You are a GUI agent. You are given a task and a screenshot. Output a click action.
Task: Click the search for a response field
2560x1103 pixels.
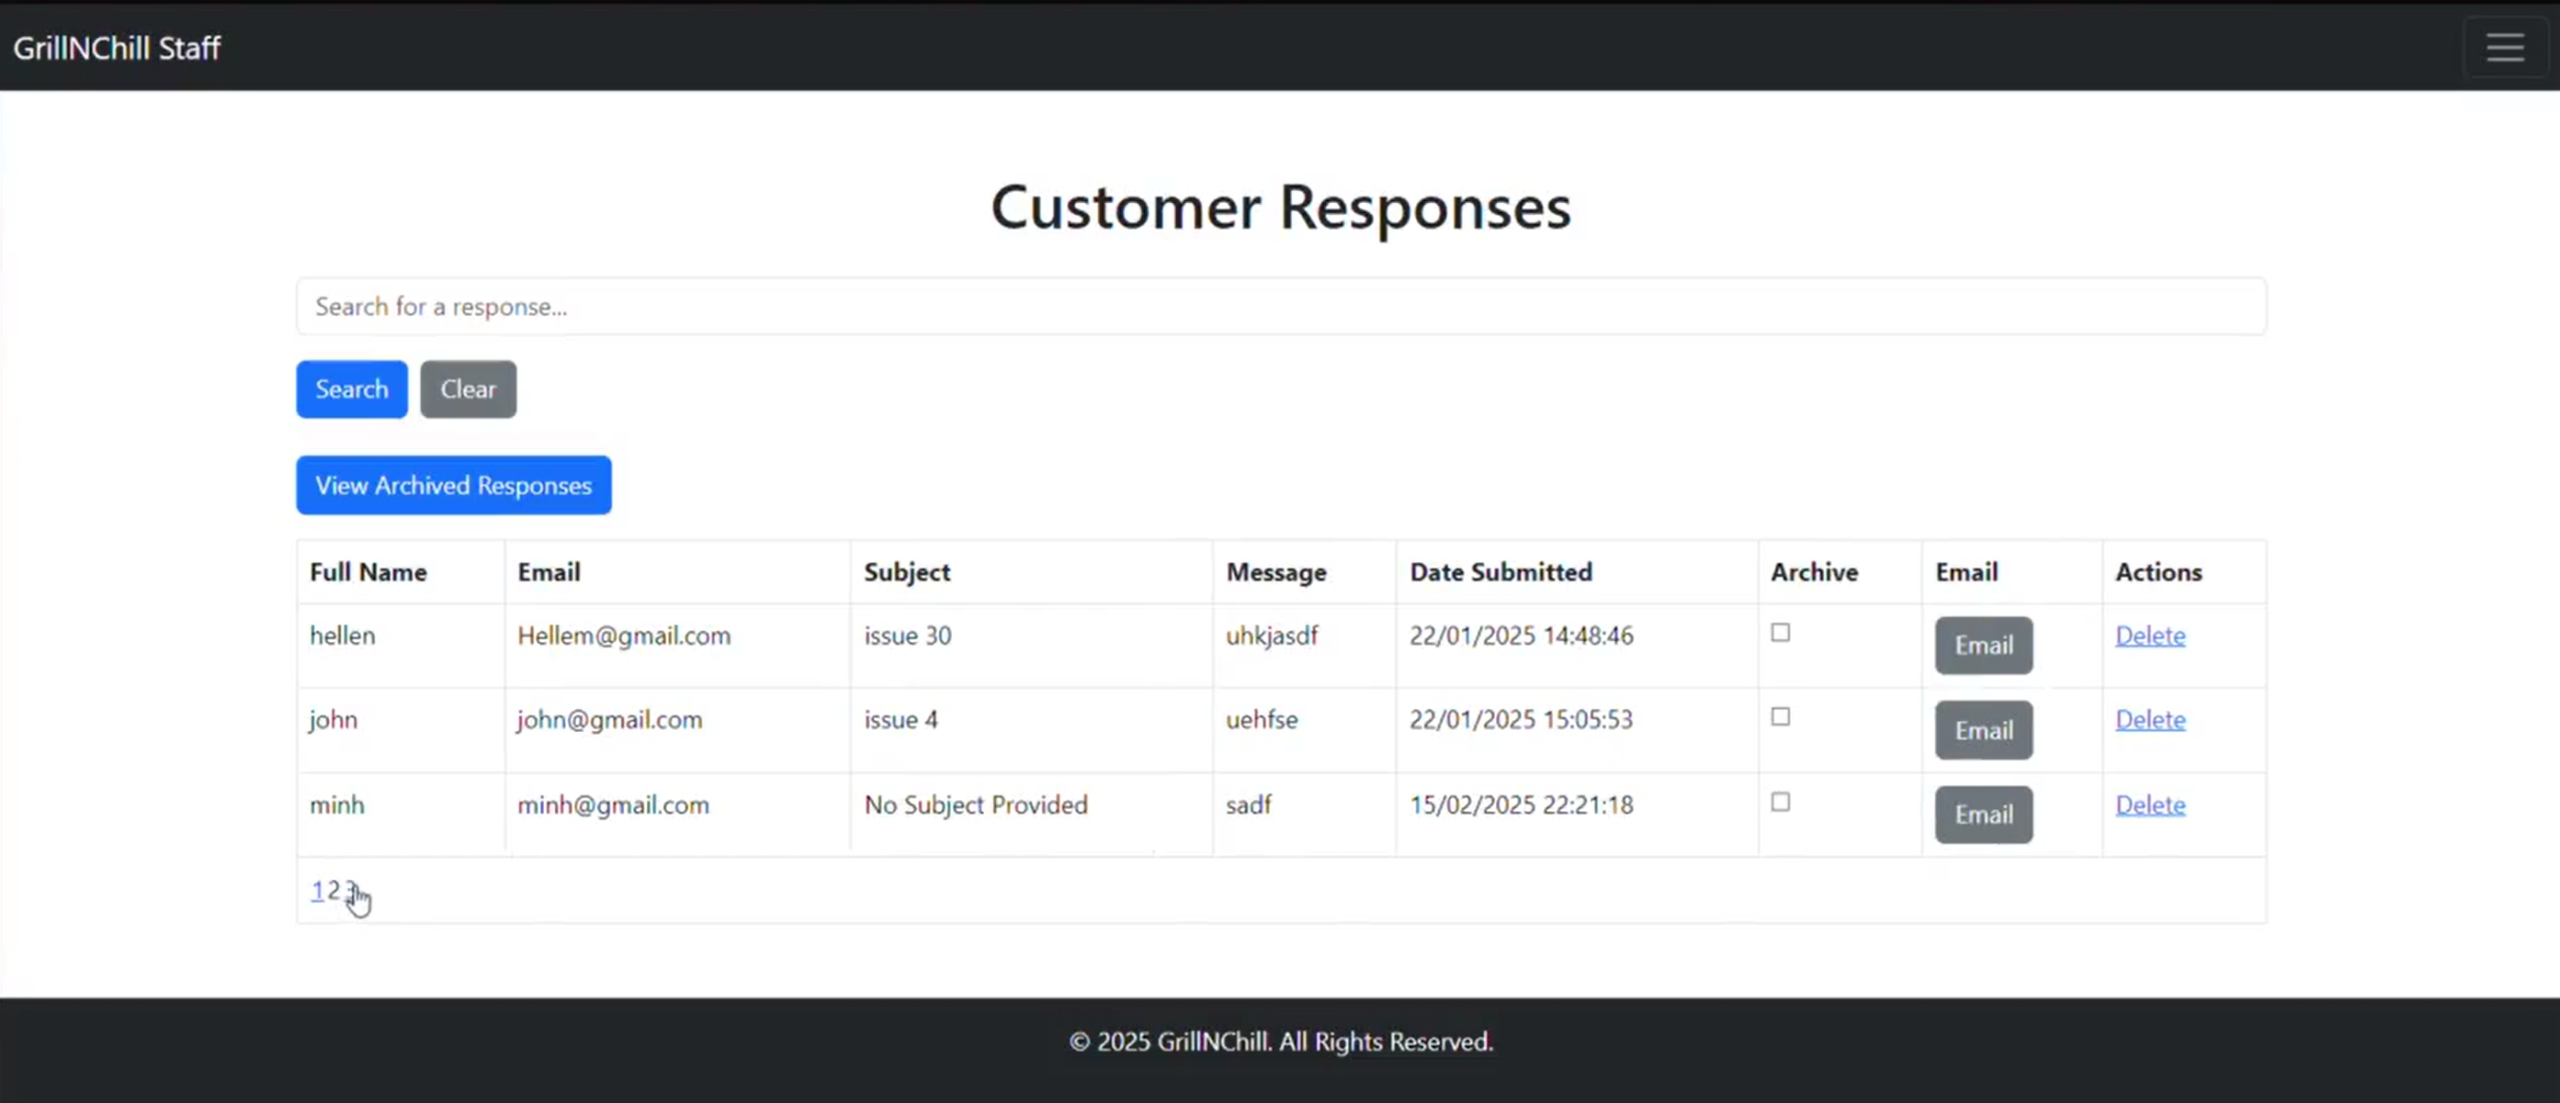1280,306
